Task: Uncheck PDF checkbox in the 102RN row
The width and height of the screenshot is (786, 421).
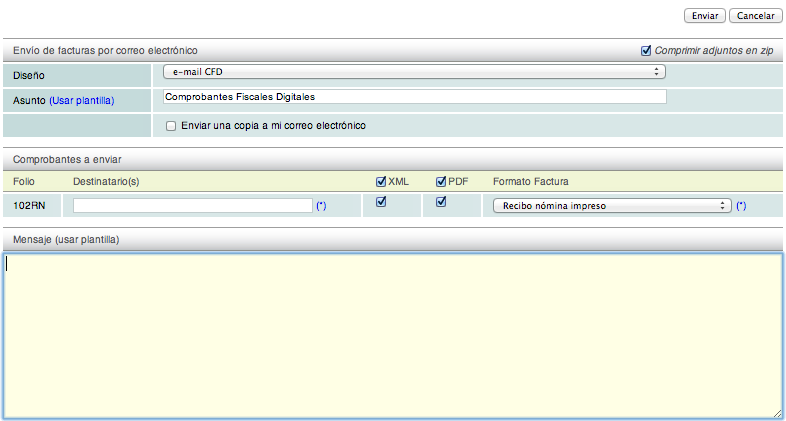Action: coord(441,202)
